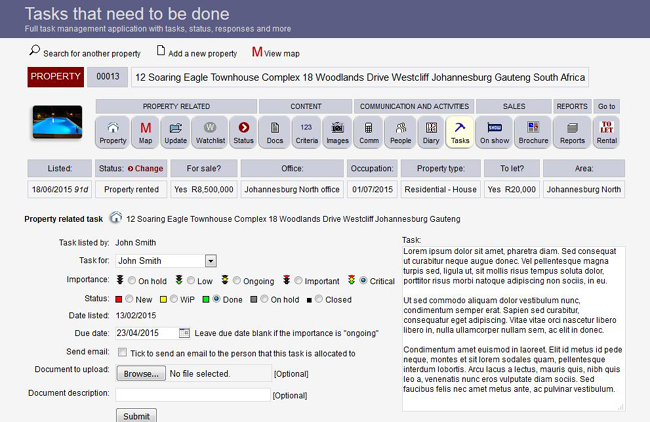Open the due date calendar picker icon
Screen dimensions: 650x422
tap(184, 333)
